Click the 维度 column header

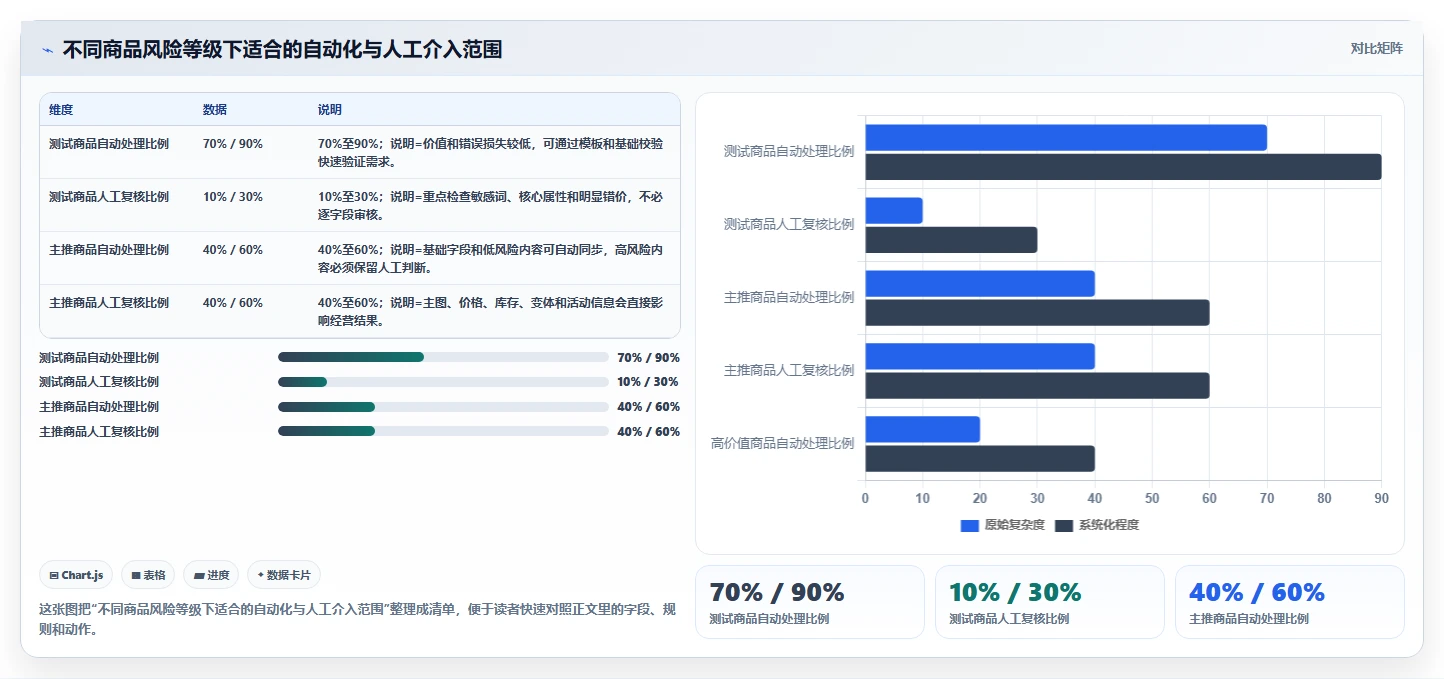click(61, 110)
